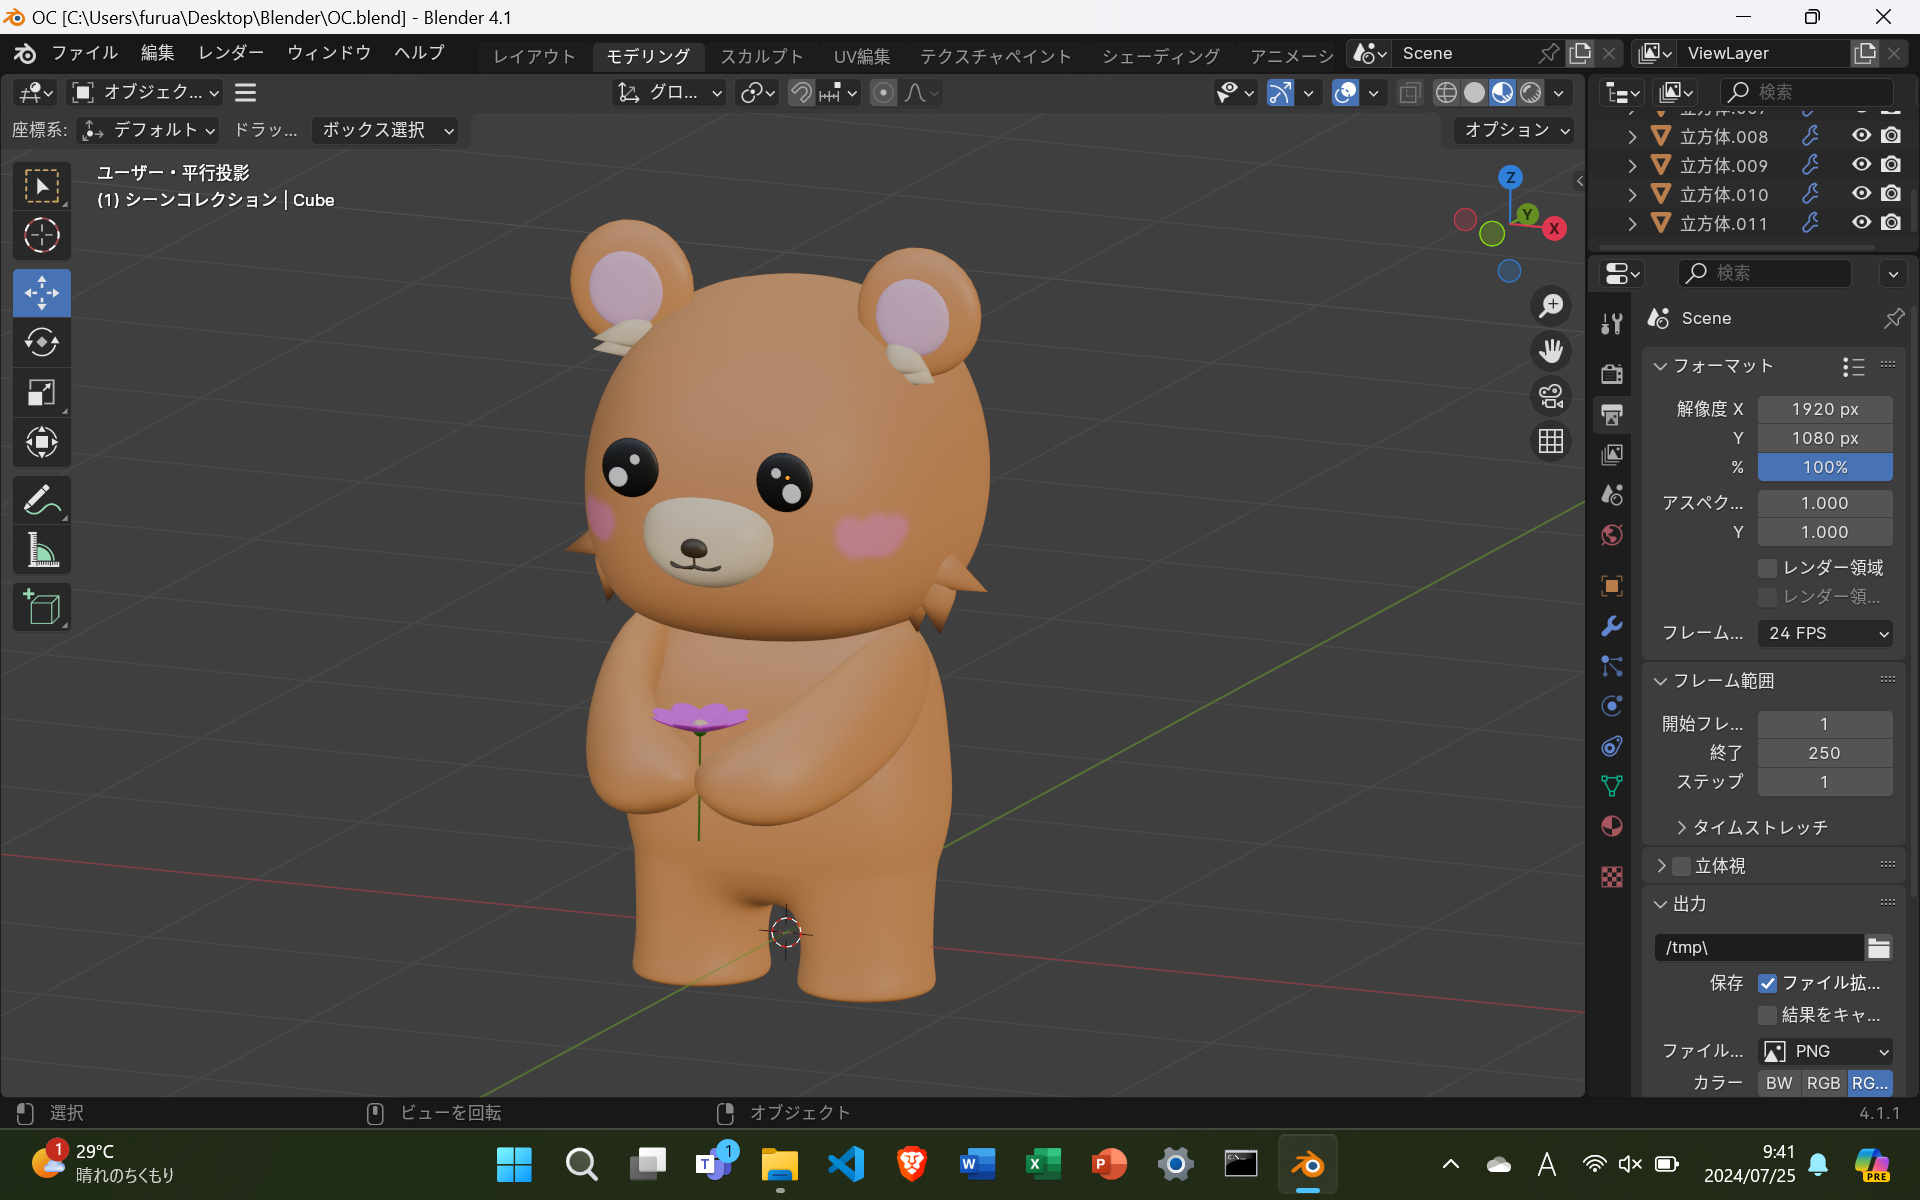This screenshot has height=1200, width=1920.
Task: Switch to the スカルプト workspace tab
Action: [761, 56]
